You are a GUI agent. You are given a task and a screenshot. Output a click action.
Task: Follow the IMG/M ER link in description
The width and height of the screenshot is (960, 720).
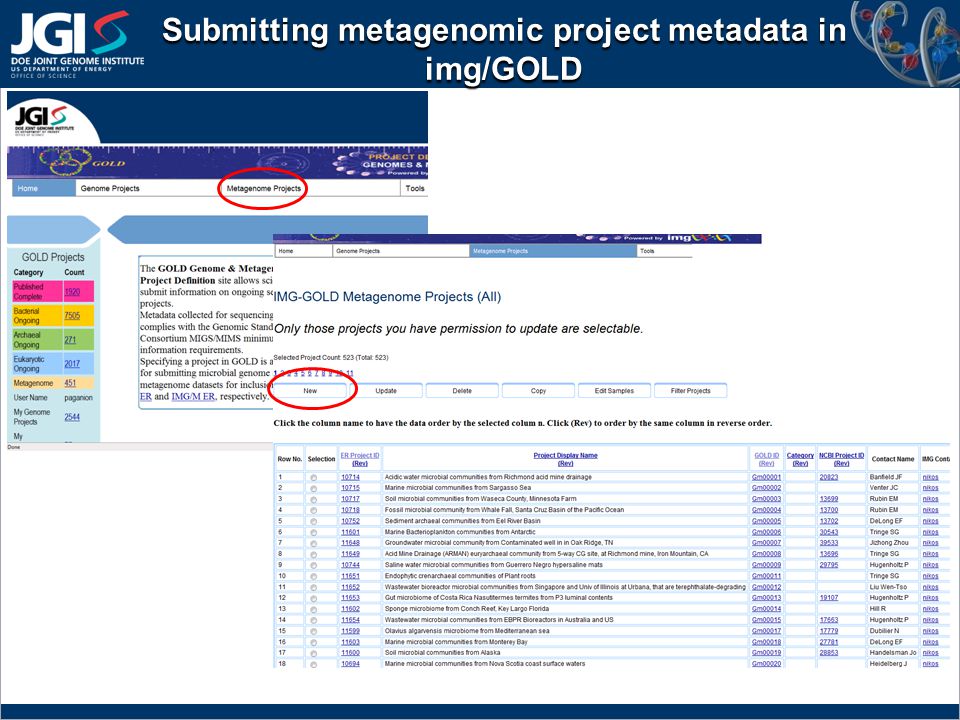(x=193, y=397)
